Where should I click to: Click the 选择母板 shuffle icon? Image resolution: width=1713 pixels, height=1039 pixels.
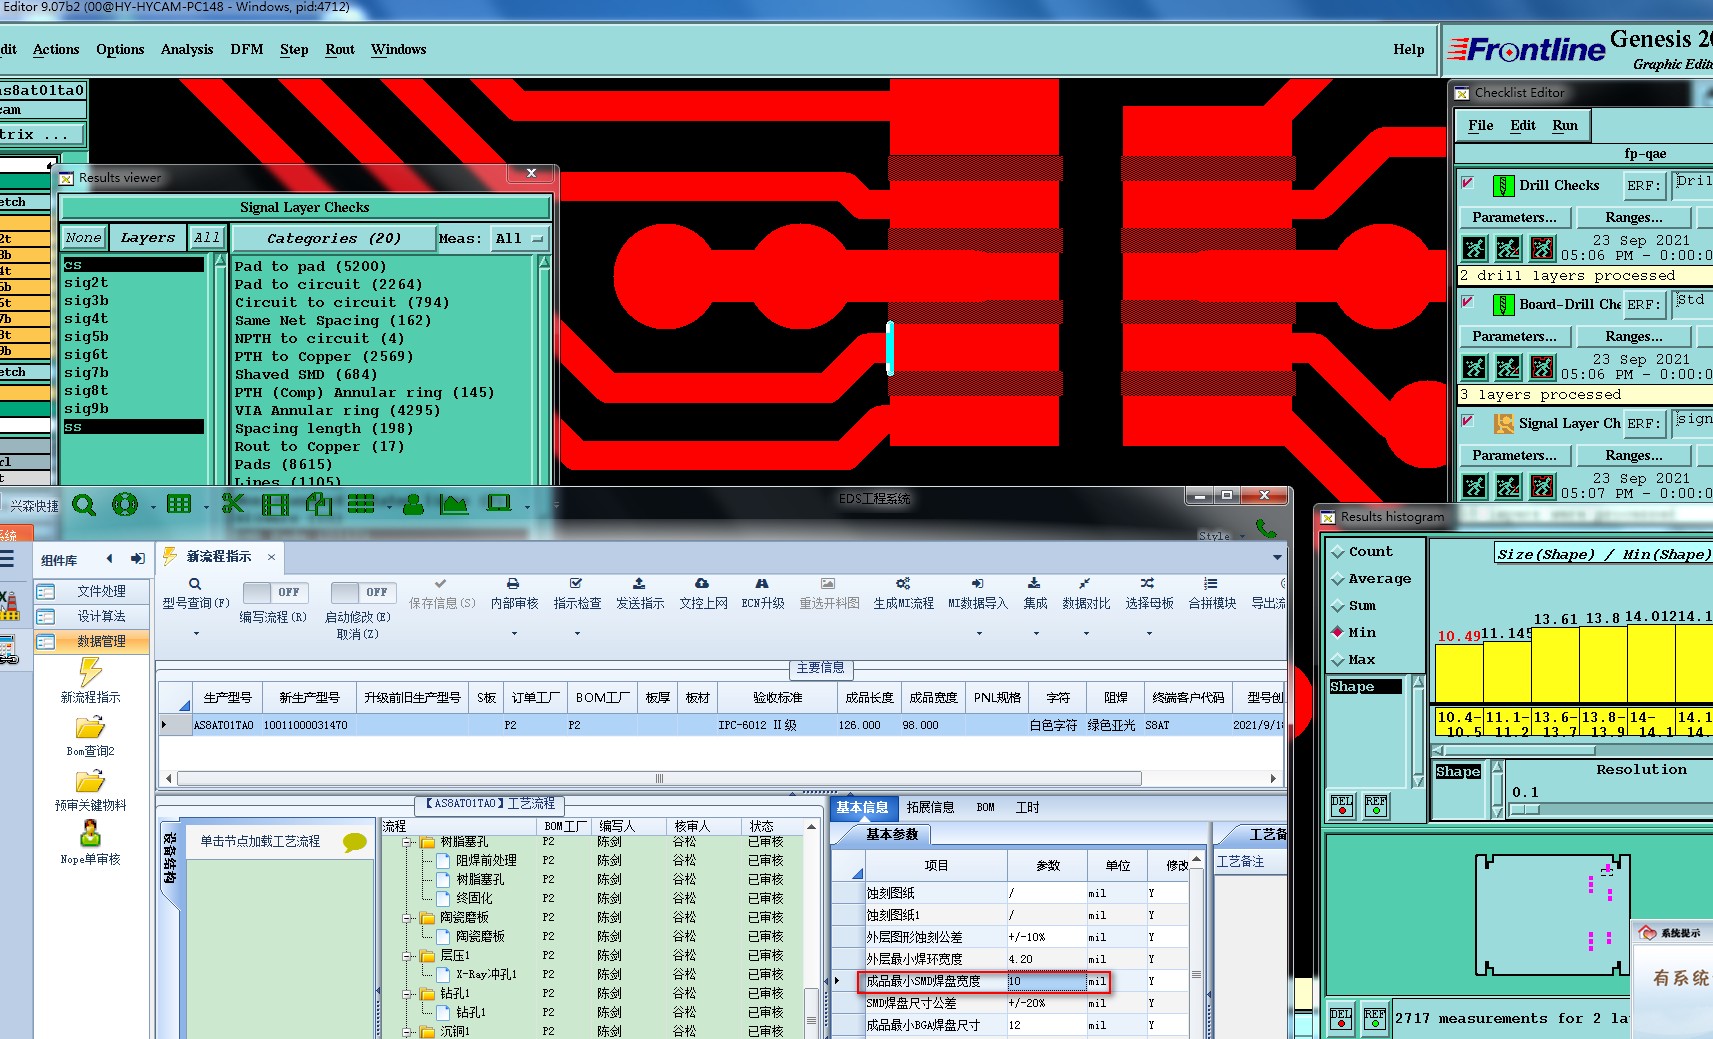[1148, 583]
